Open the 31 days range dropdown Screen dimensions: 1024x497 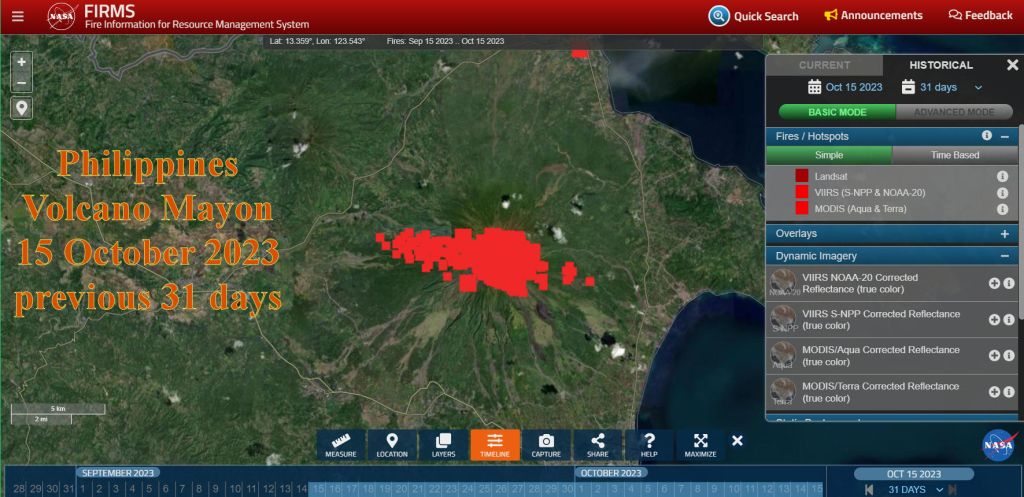click(x=942, y=88)
